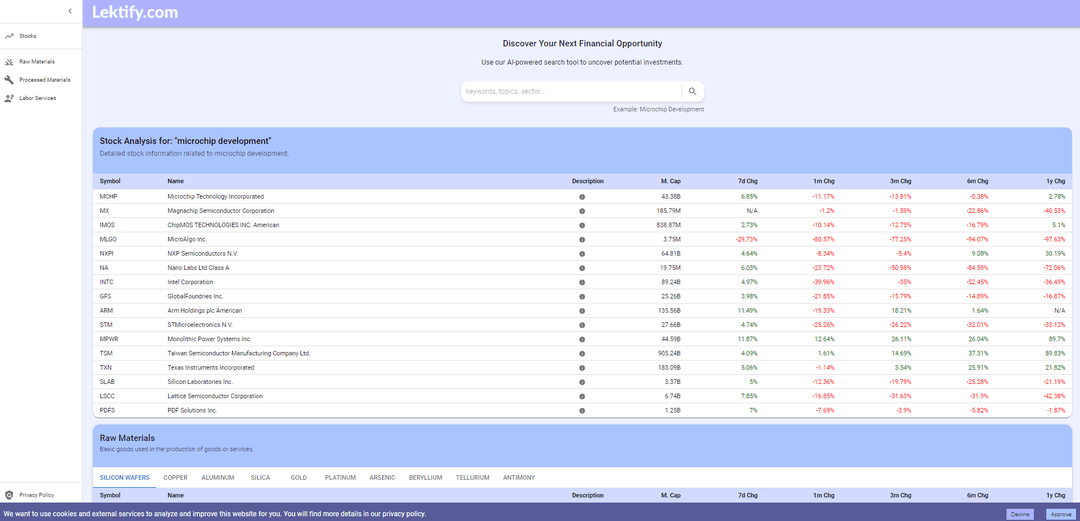The image size is (1080, 521).
Task: Show description info for NXP Semiconductors
Action: [x=582, y=254]
